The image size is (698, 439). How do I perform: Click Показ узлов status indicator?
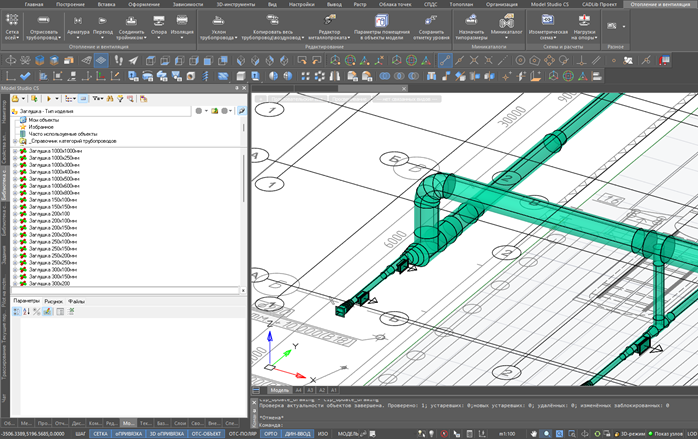pyautogui.click(x=666, y=433)
